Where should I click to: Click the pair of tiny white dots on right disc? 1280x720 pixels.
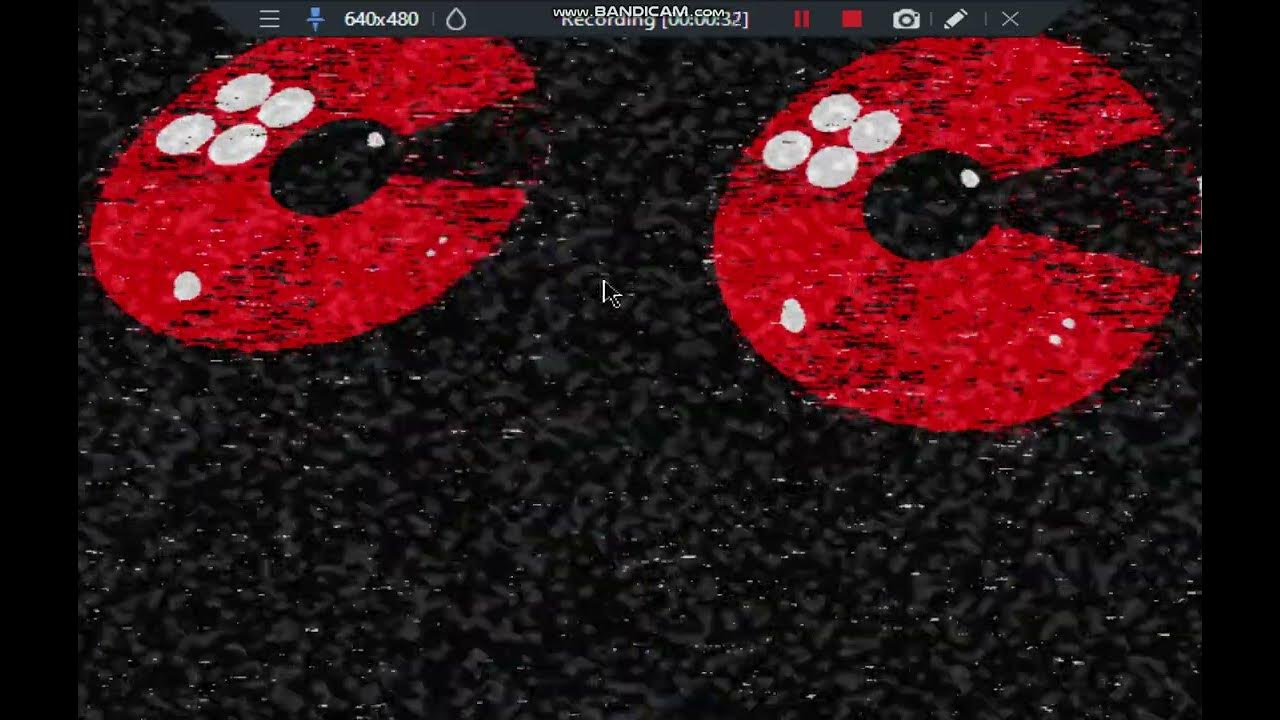1061,332
